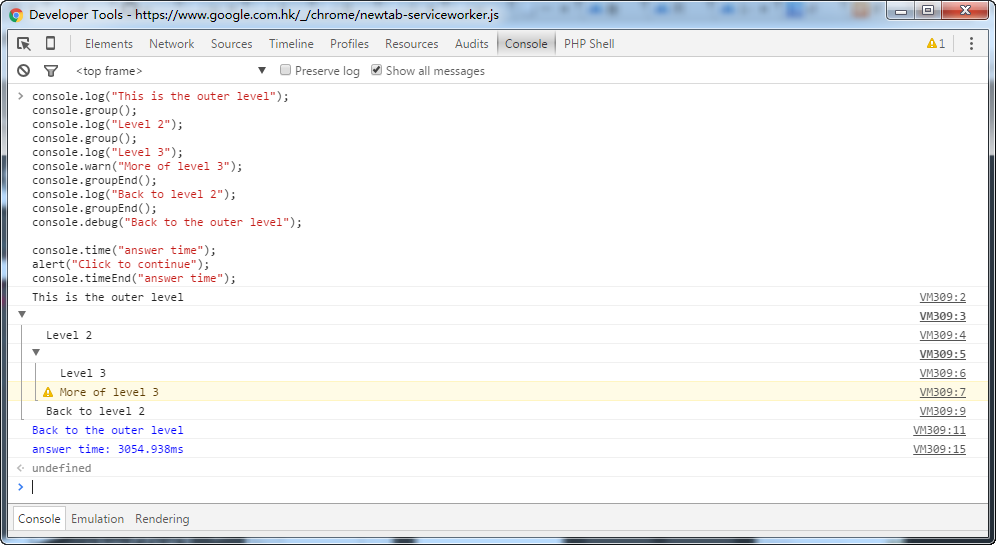Uncheck Show all messages checkbox
996x545 pixels.
click(x=376, y=70)
